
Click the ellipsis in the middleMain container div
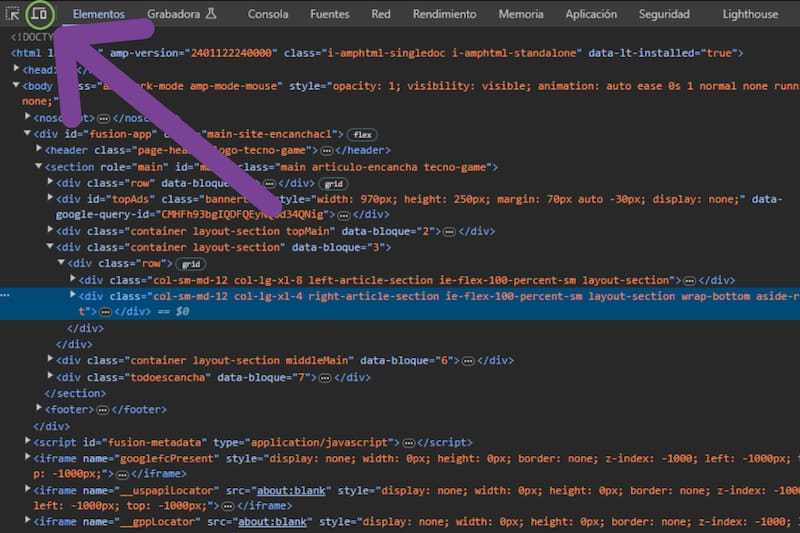click(468, 361)
